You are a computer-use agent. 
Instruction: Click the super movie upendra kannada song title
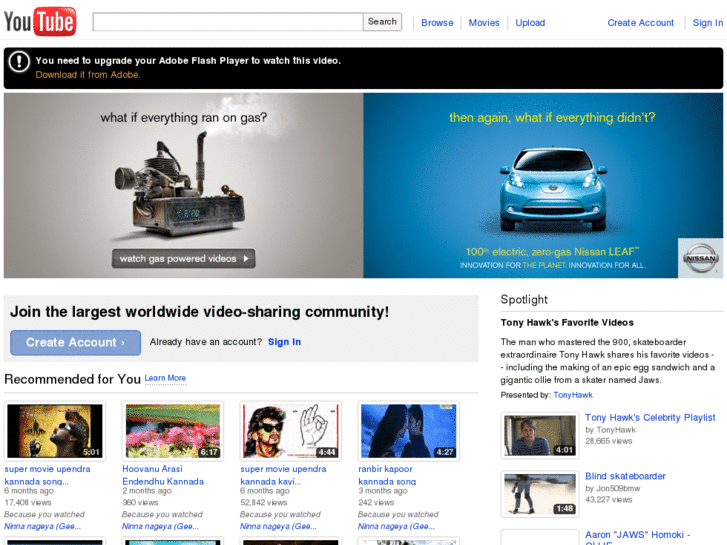47,475
